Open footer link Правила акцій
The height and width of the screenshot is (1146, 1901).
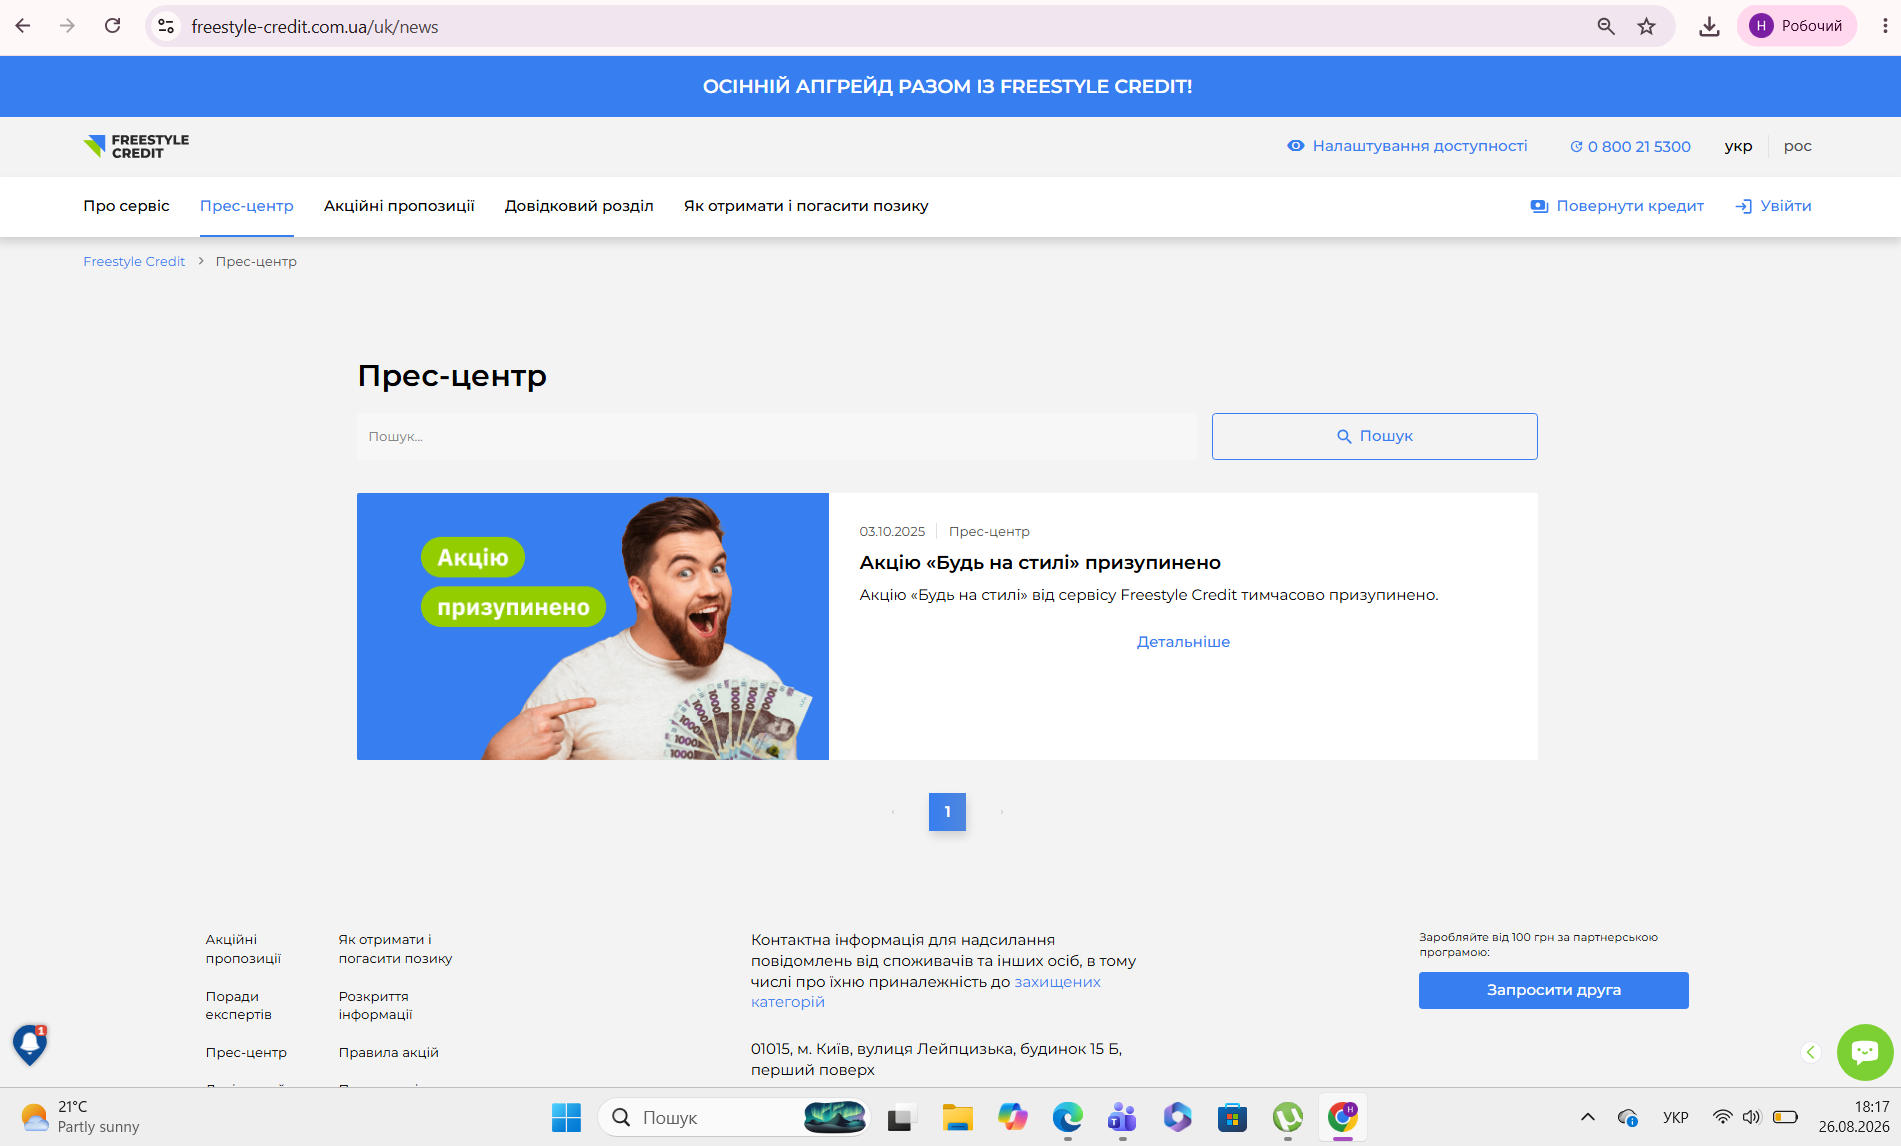[x=388, y=1053]
